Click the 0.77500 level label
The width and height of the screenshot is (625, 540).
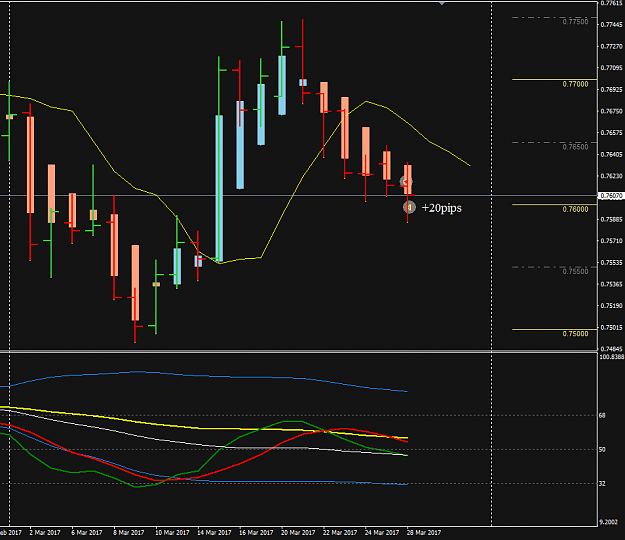click(x=575, y=22)
